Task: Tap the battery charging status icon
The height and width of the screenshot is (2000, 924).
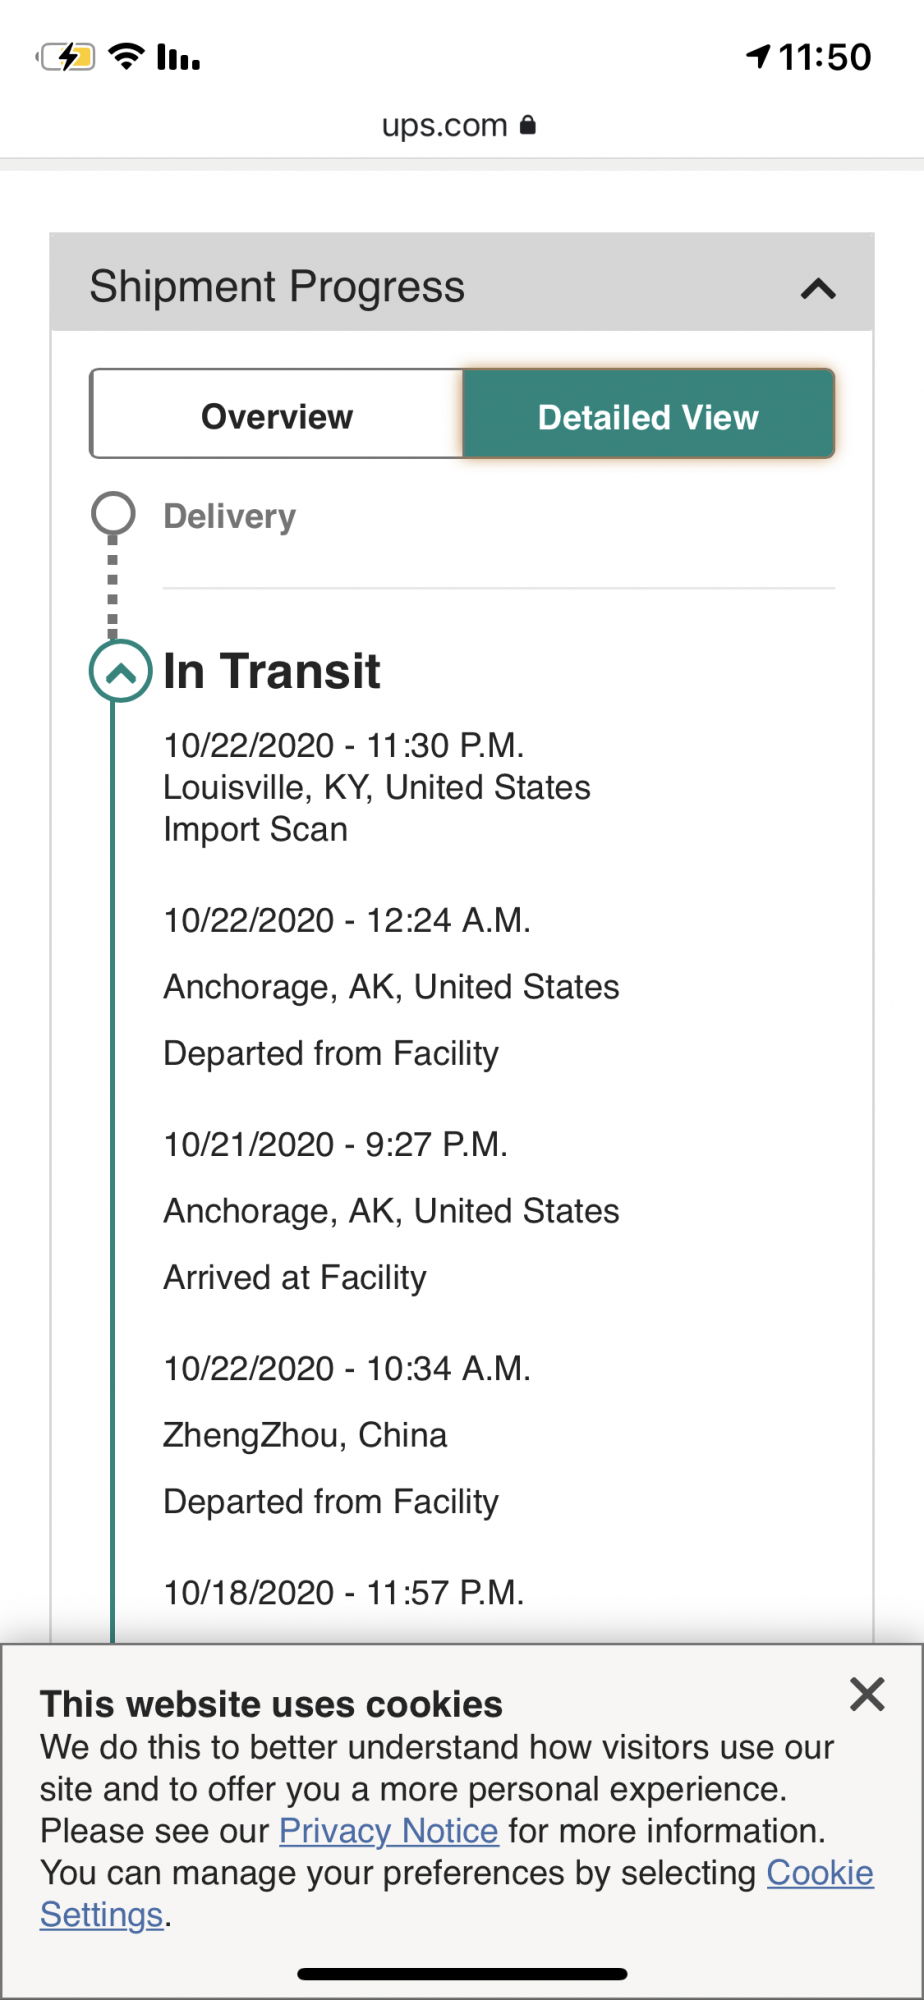Action: pos(68,57)
